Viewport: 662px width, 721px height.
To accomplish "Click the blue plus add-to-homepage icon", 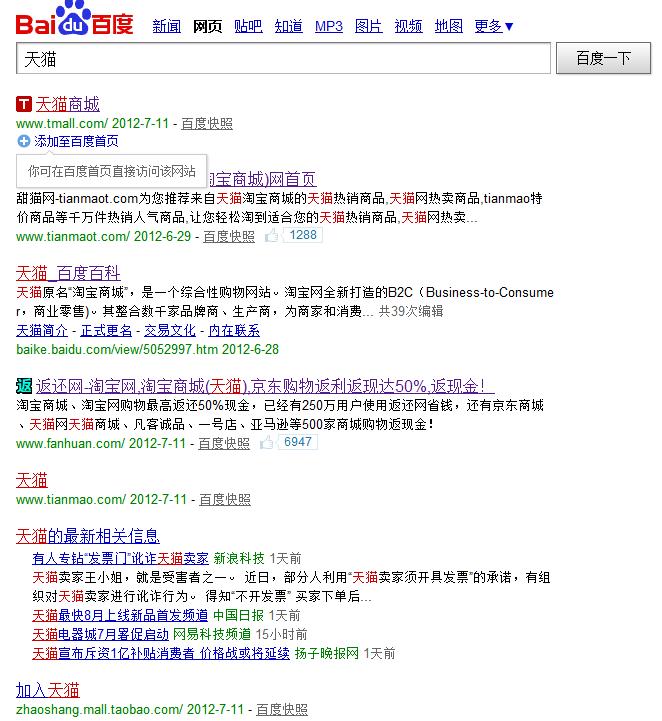I will point(24,142).
